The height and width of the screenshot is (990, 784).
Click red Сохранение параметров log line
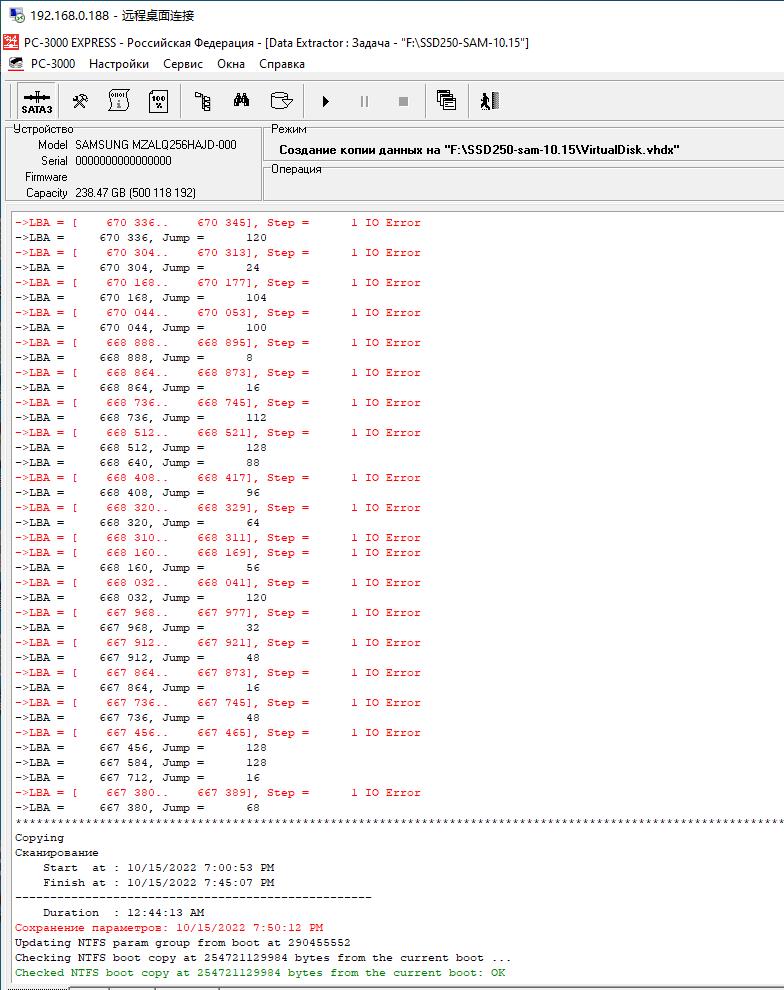click(169, 927)
